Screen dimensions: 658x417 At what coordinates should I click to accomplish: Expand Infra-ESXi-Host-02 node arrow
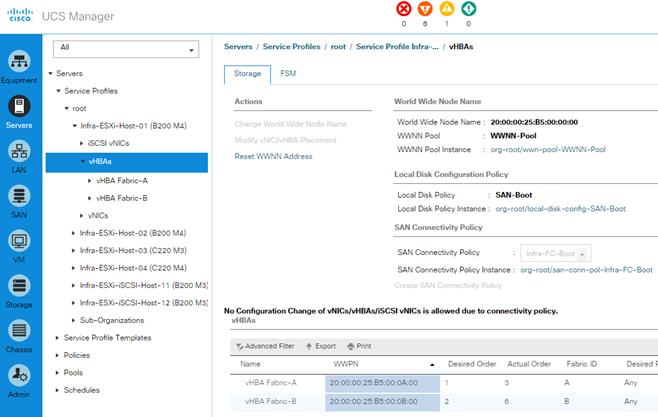pyautogui.click(x=74, y=233)
